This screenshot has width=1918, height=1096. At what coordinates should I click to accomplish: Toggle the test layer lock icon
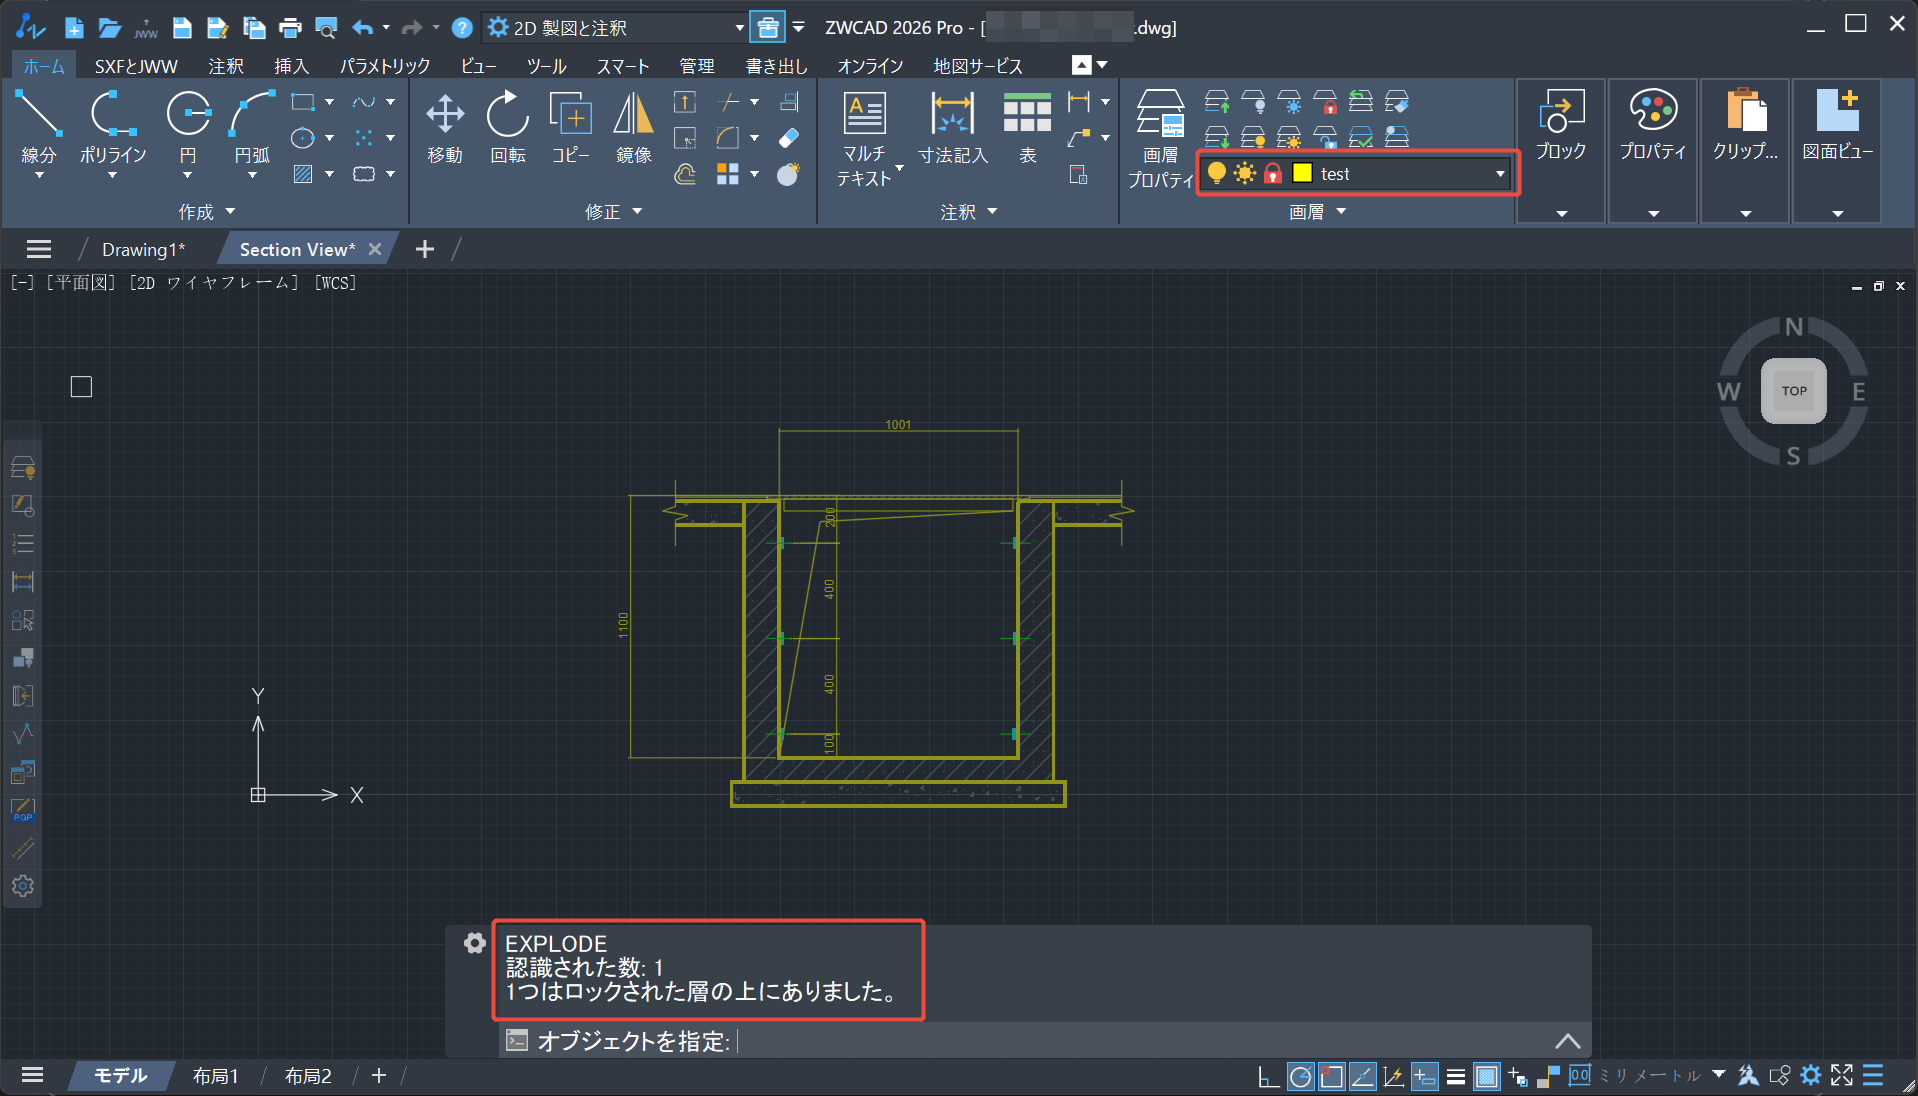[1272, 173]
